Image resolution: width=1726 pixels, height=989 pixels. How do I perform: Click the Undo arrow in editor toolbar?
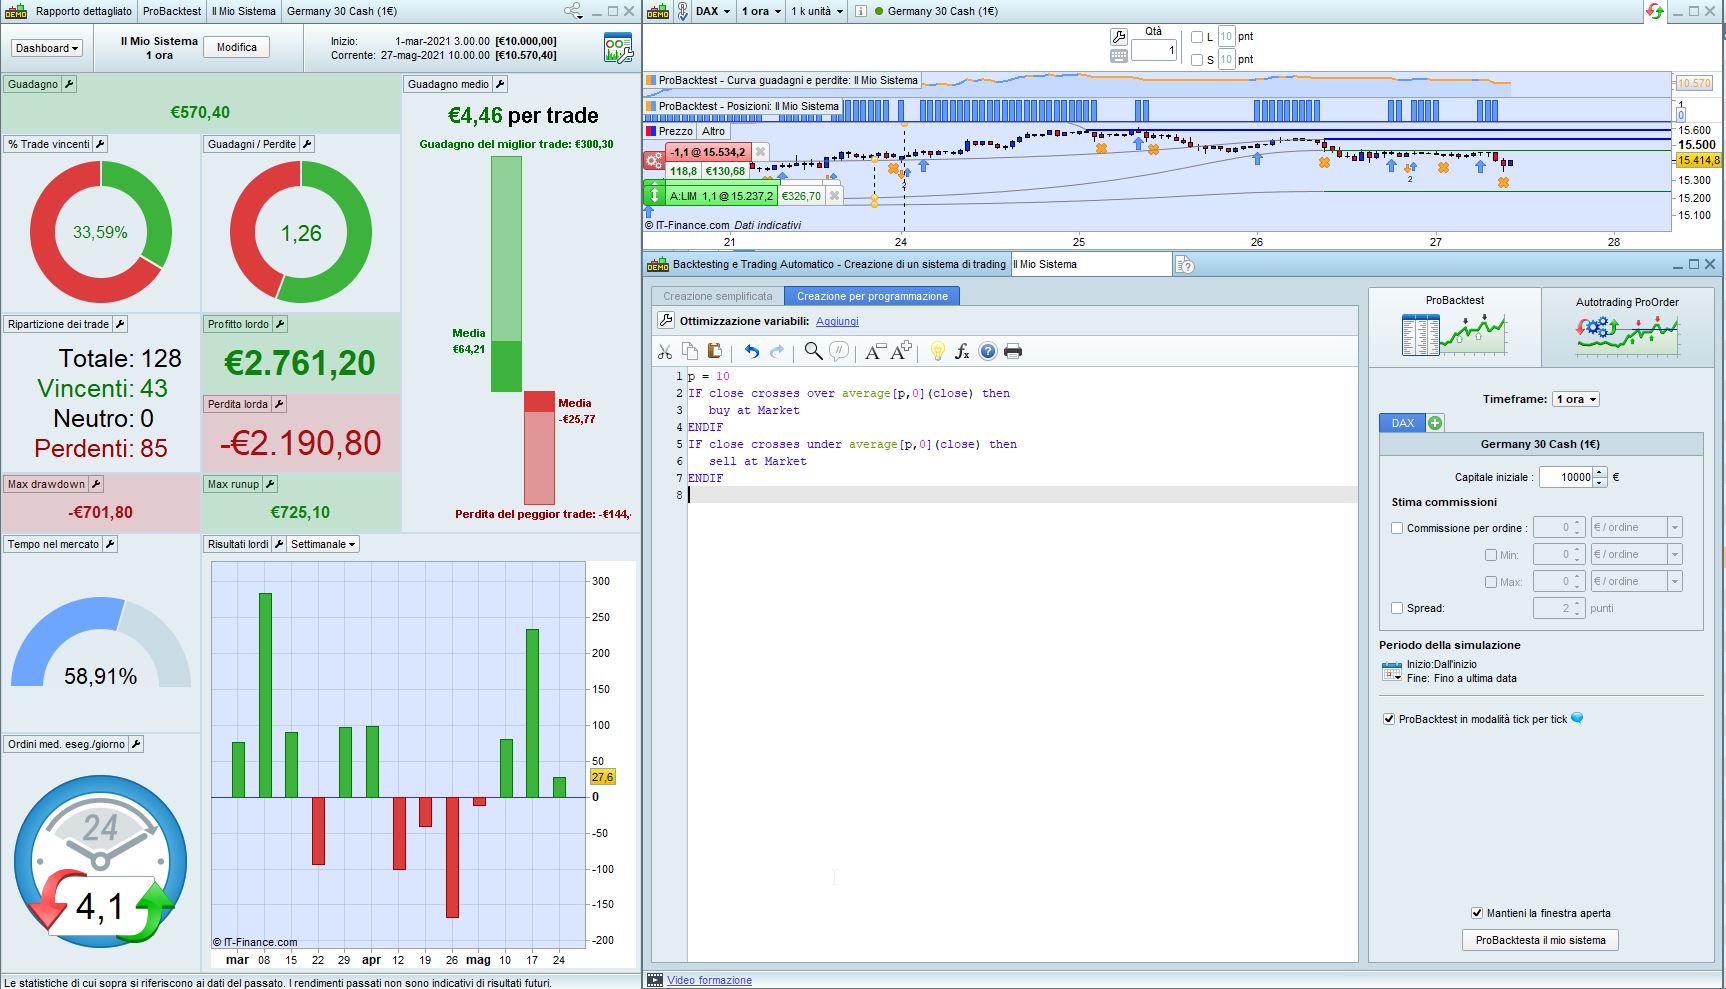(x=751, y=351)
